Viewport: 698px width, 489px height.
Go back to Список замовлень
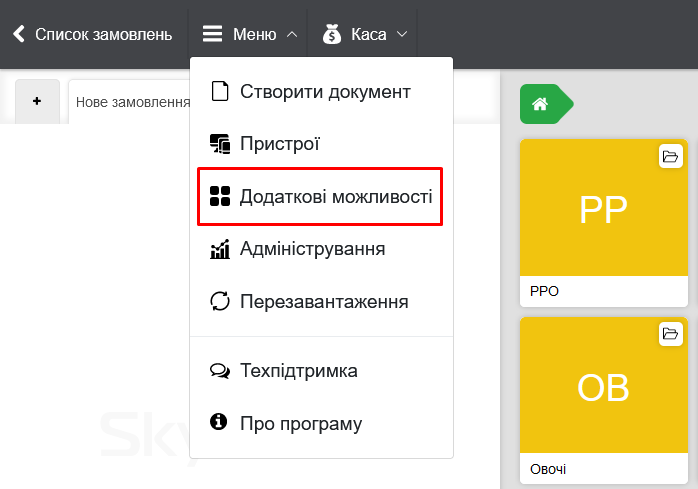(x=92, y=34)
